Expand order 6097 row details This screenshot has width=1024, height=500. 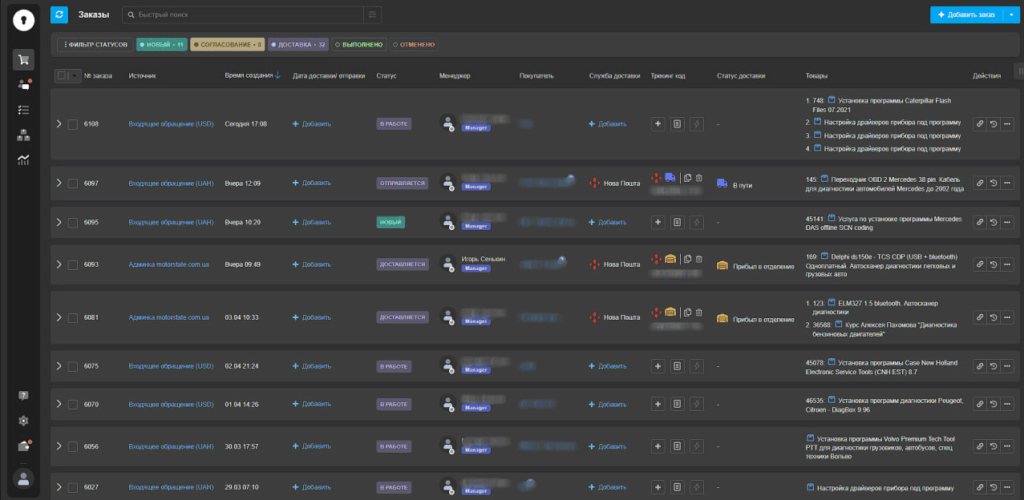59,183
